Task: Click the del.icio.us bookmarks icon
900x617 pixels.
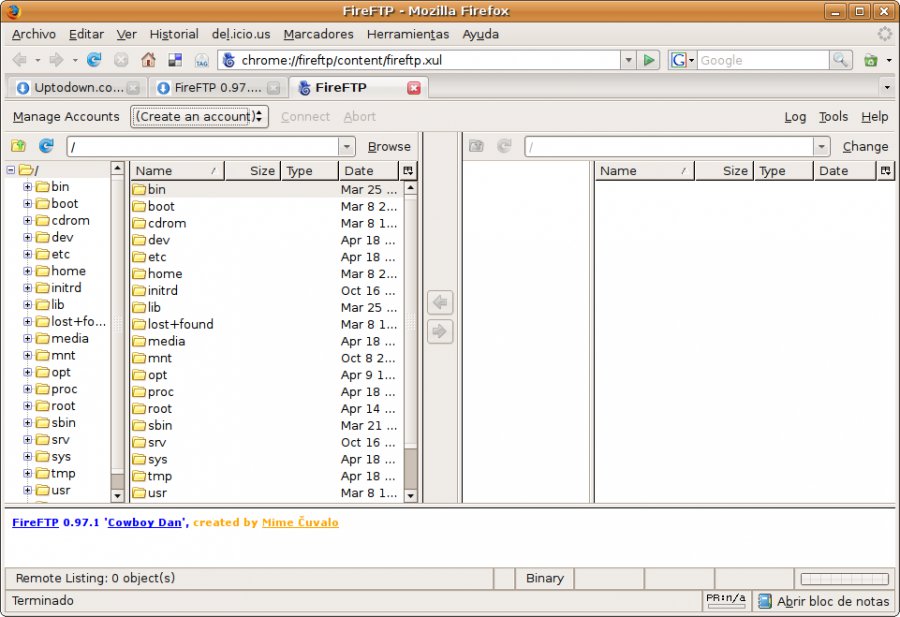Action: (175, 60)
